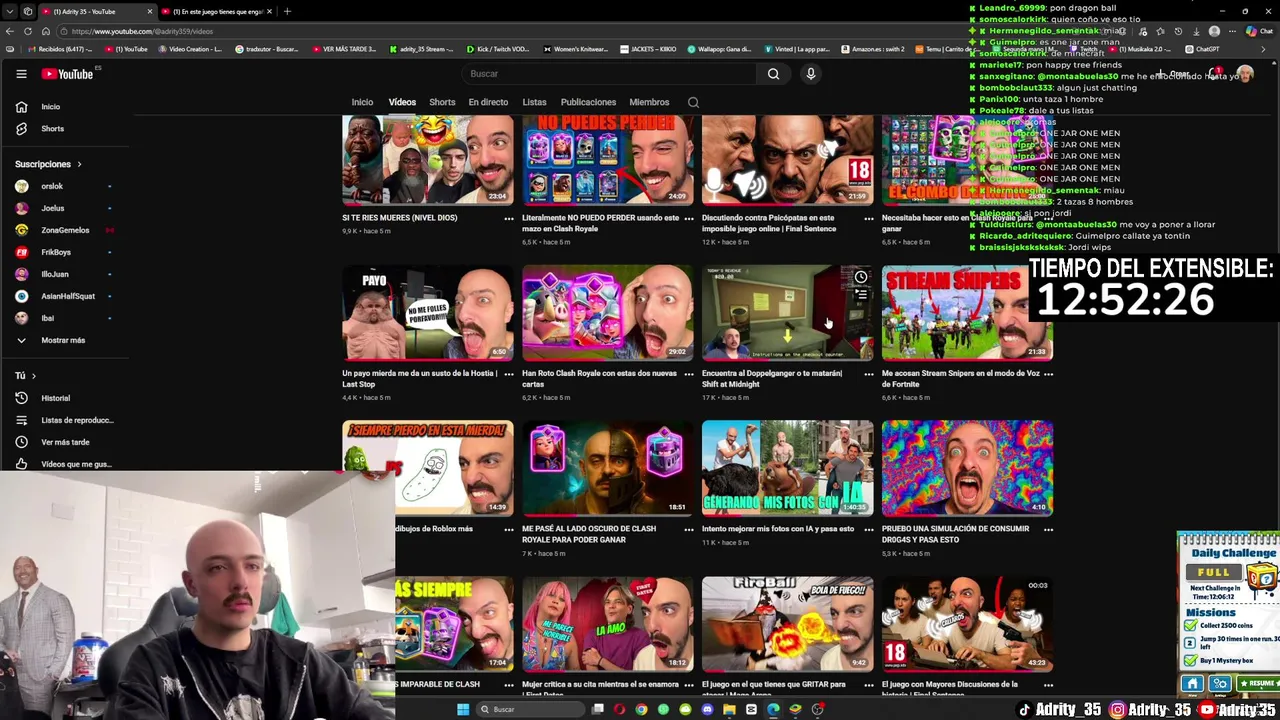1280x720 pixels.
Task: Click Edge icon in the taskbar
Action: coord(773,709)
